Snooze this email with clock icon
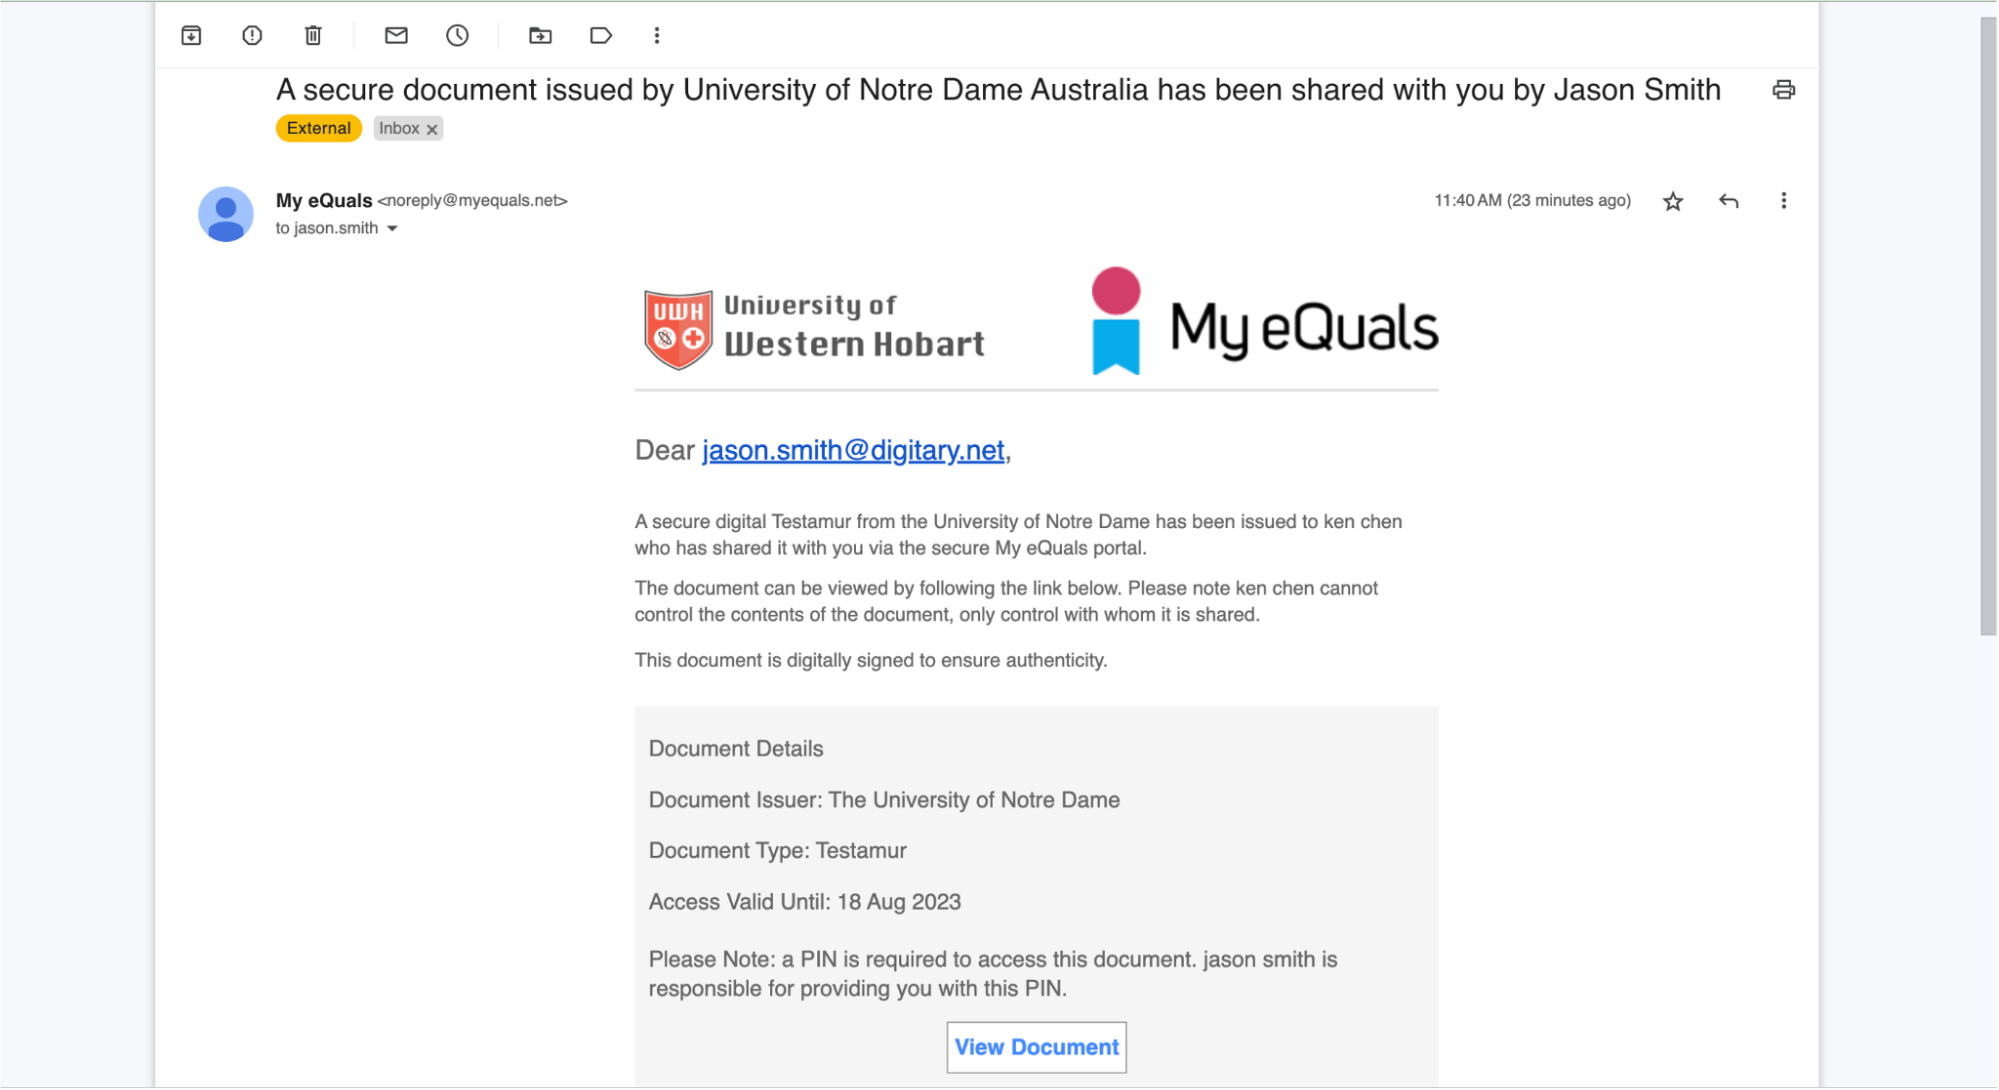The image size is (1999, 1090). [457, 36]
